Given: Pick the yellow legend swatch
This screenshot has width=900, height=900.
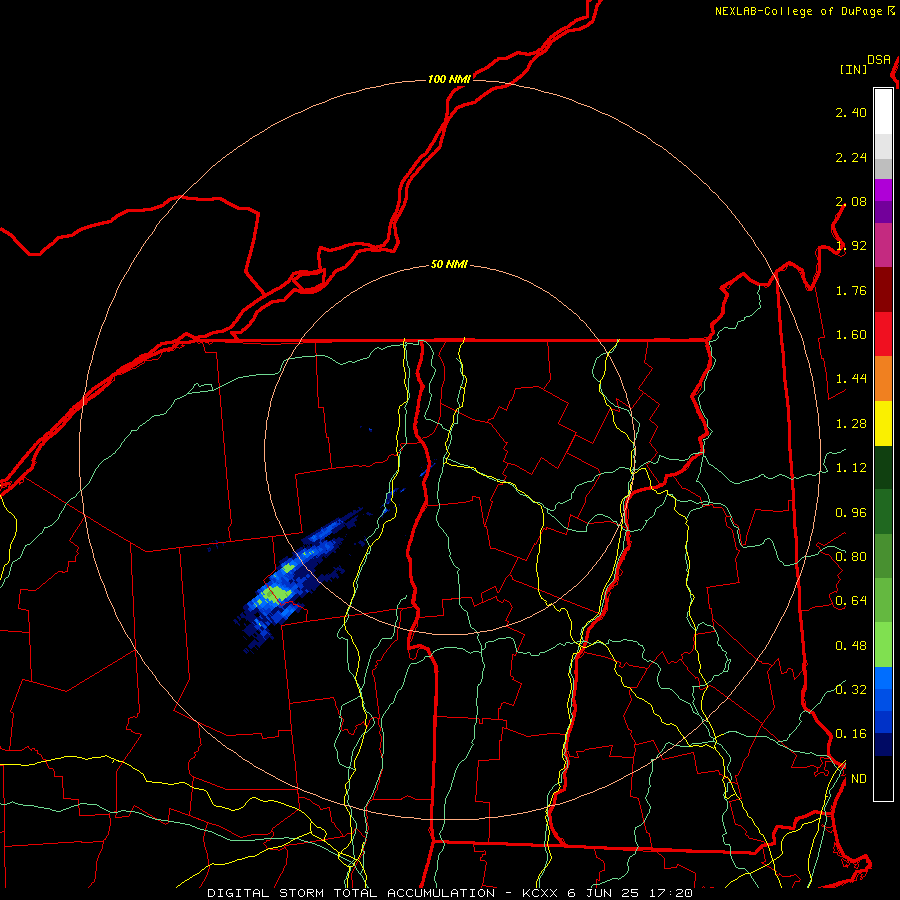Looking at the screenshot, I should pyautogui.click(x=883, y=423).
